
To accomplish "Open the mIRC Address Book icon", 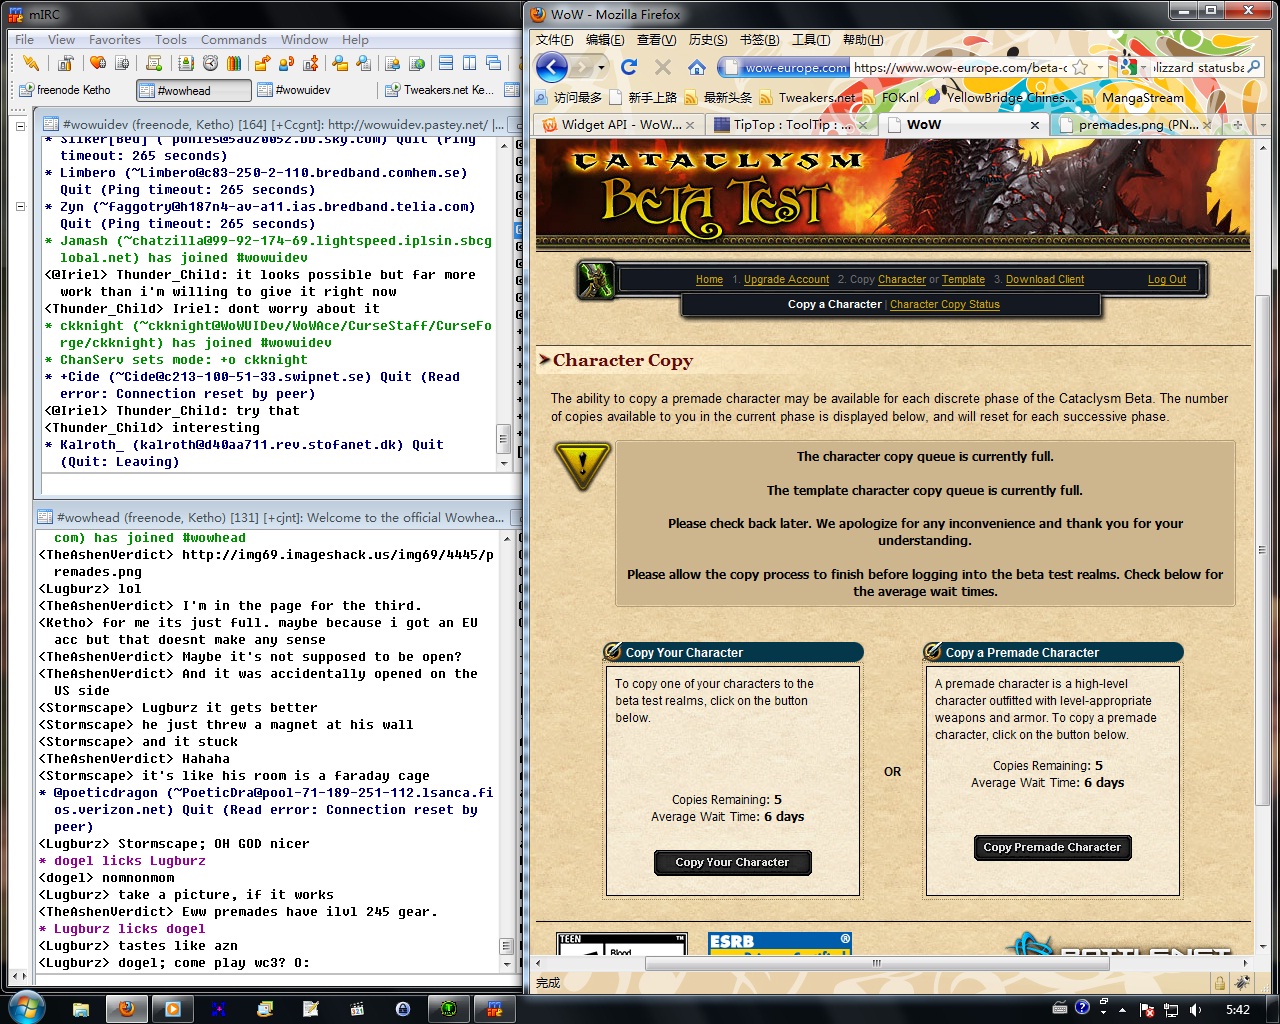I will (186, 64).
